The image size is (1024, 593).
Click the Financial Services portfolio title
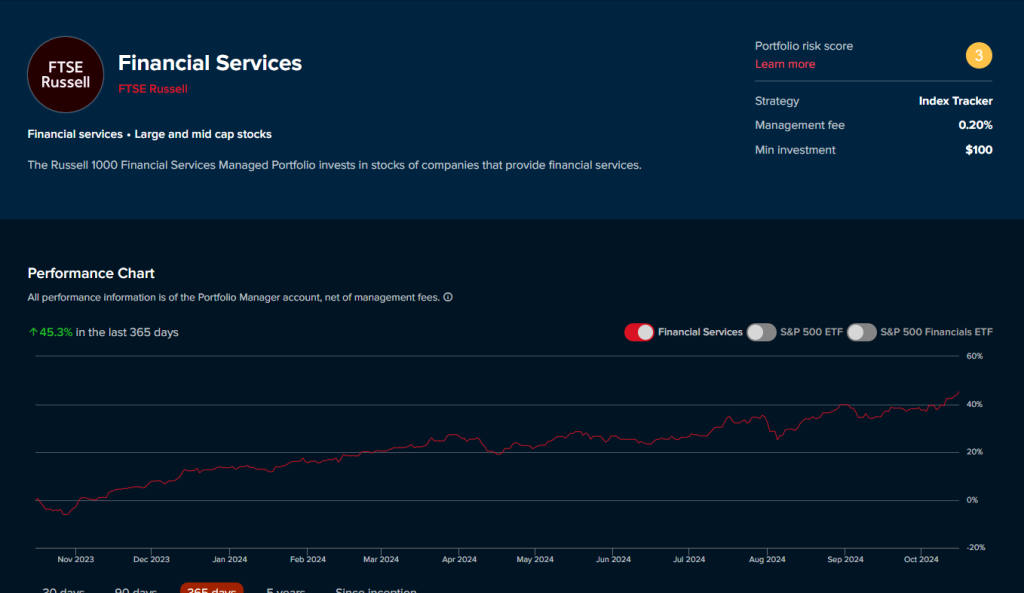[210, 63]
